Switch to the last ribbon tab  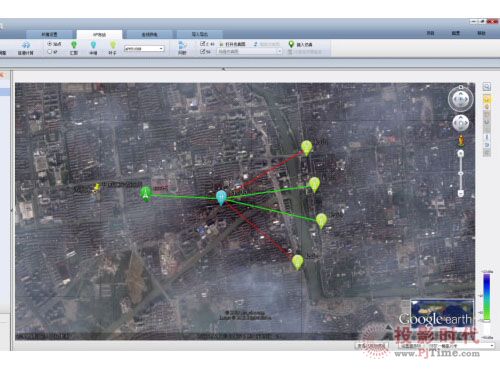coord(200,34)
